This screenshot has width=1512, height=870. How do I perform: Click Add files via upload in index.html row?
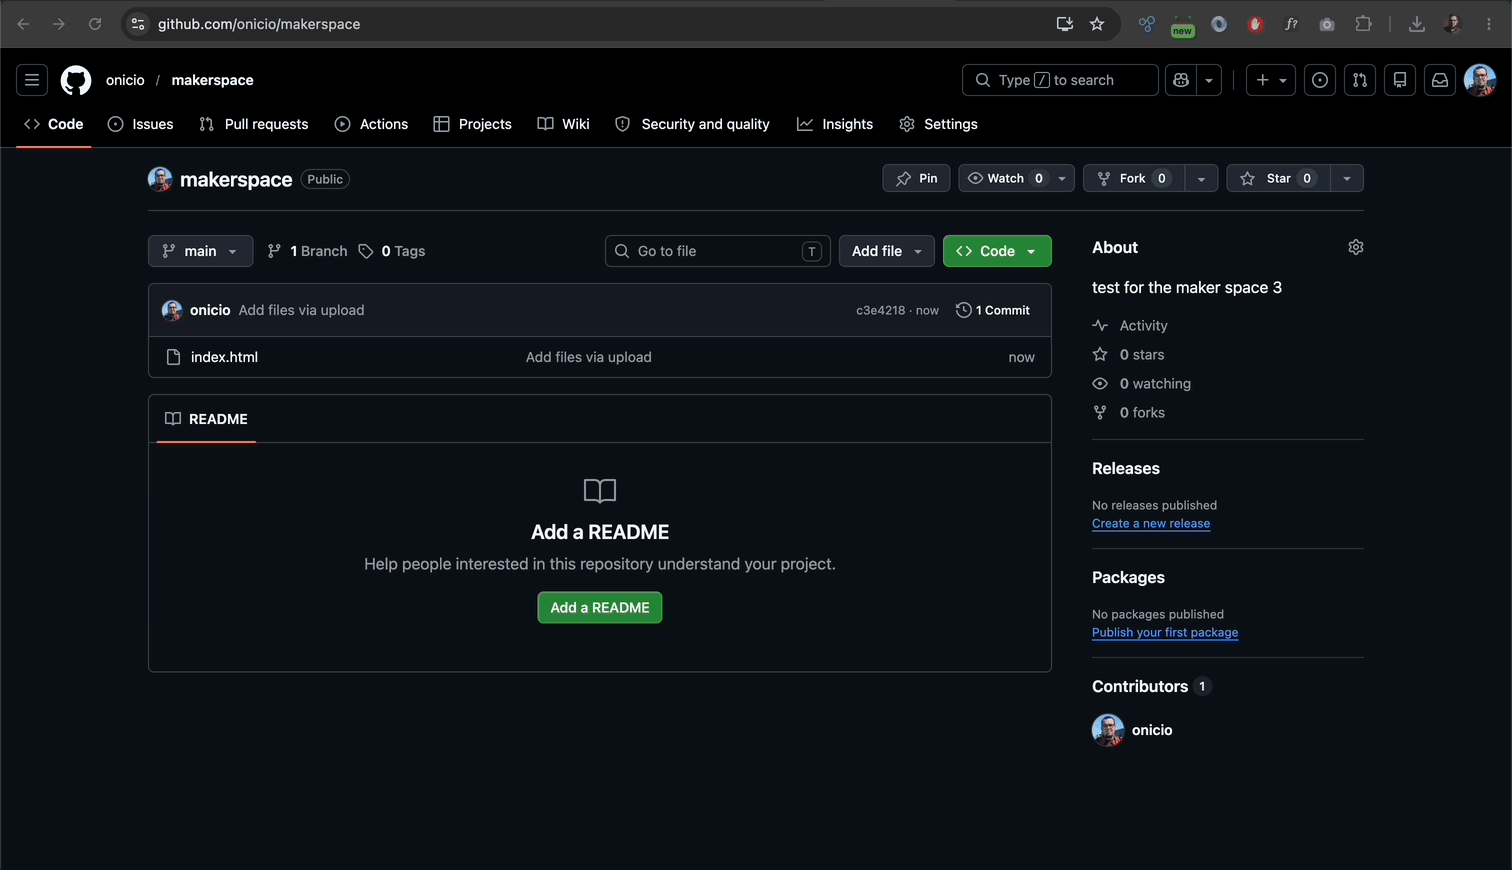pyautogui.click(x=589, y=357)
